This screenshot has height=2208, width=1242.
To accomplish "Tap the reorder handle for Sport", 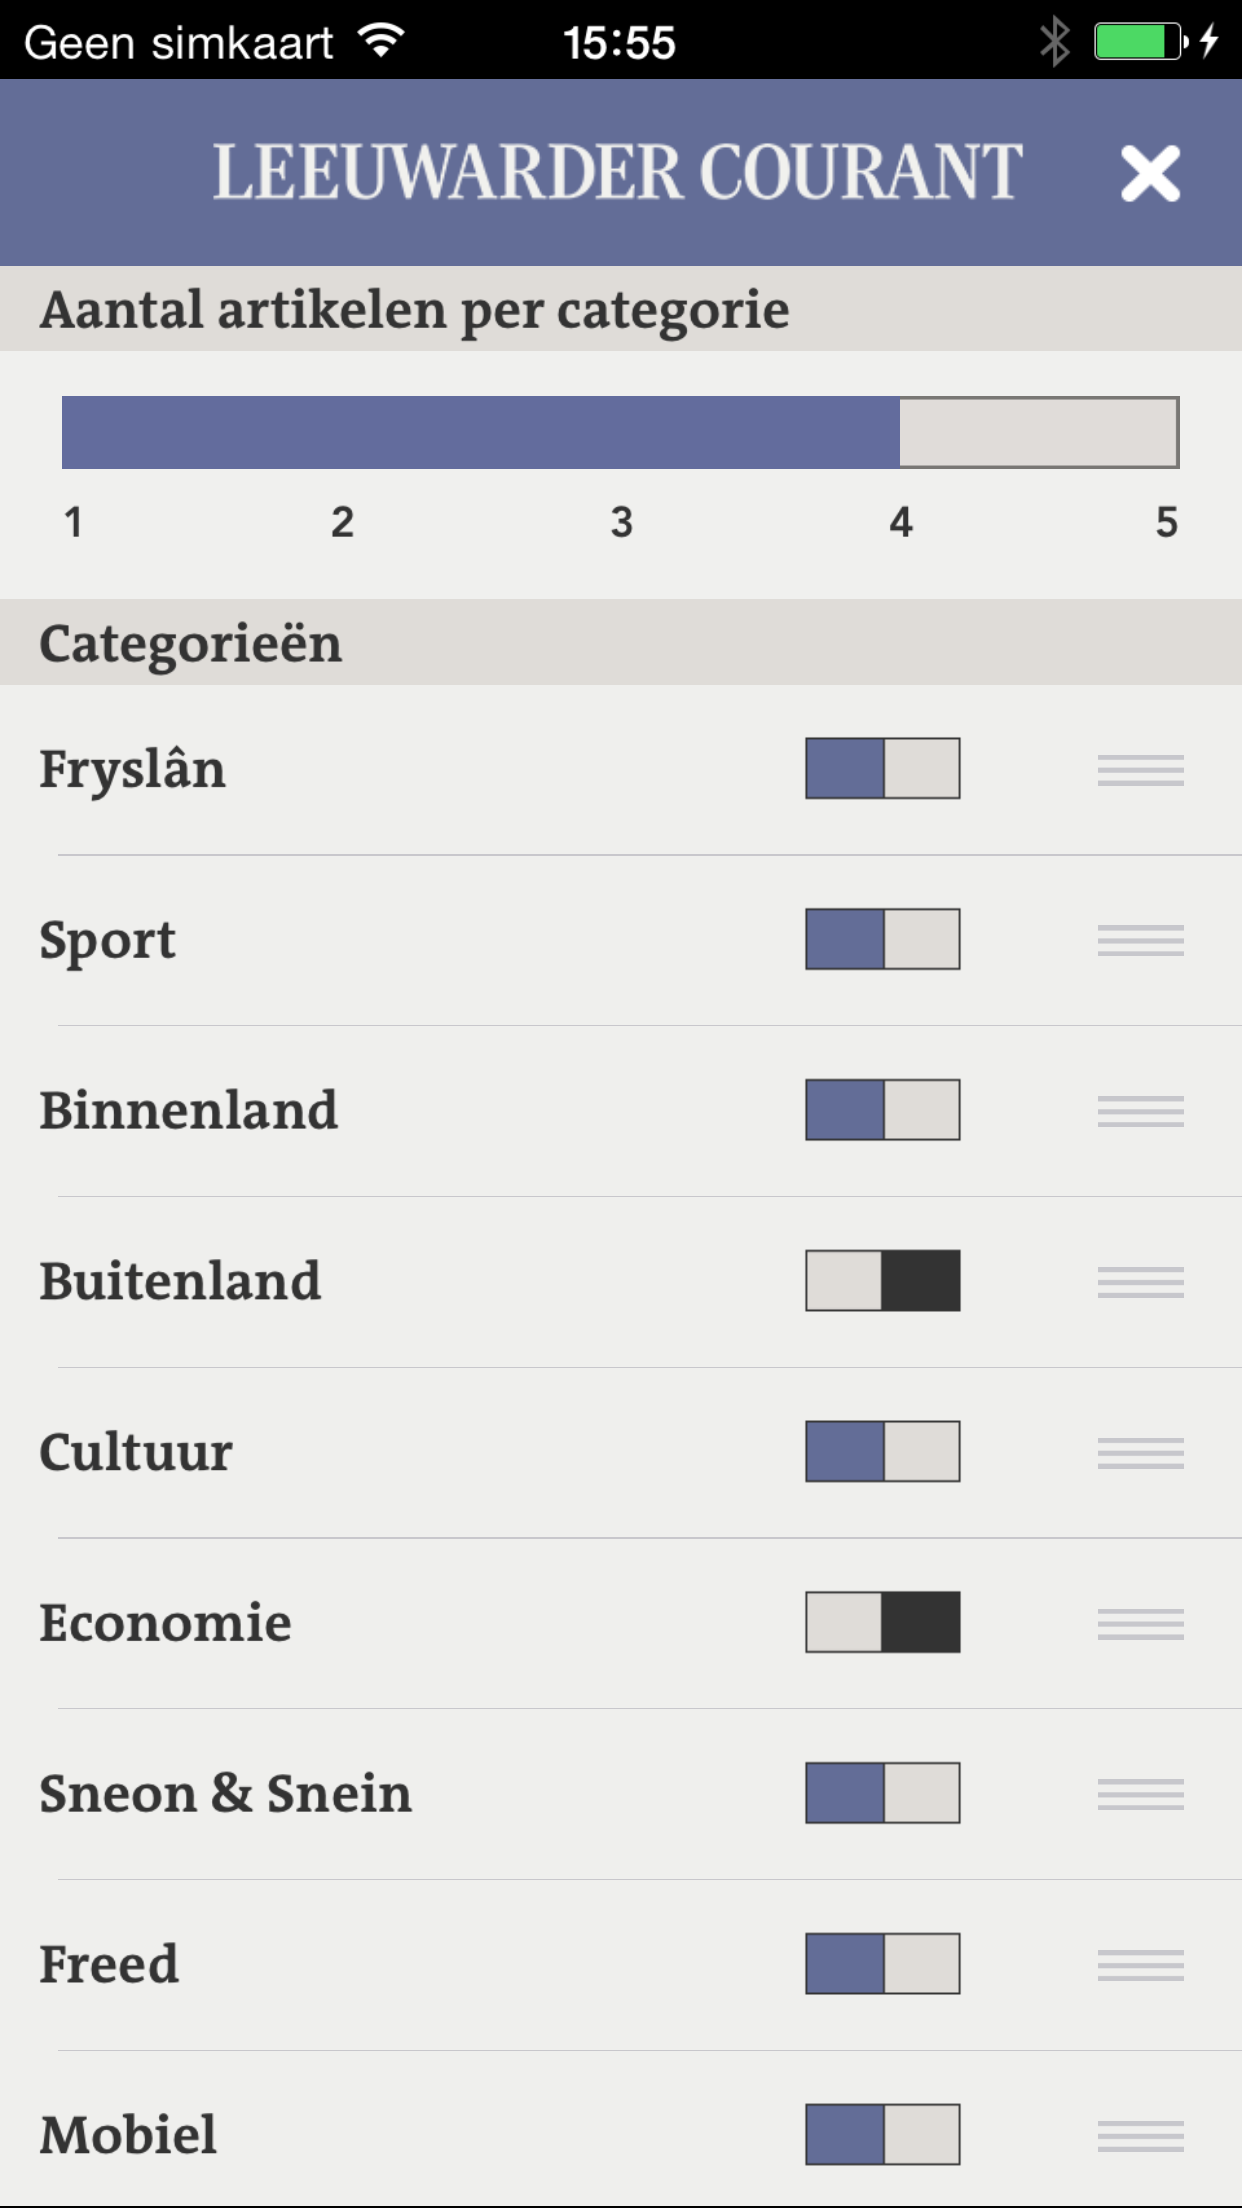I will pos(1140,940).
